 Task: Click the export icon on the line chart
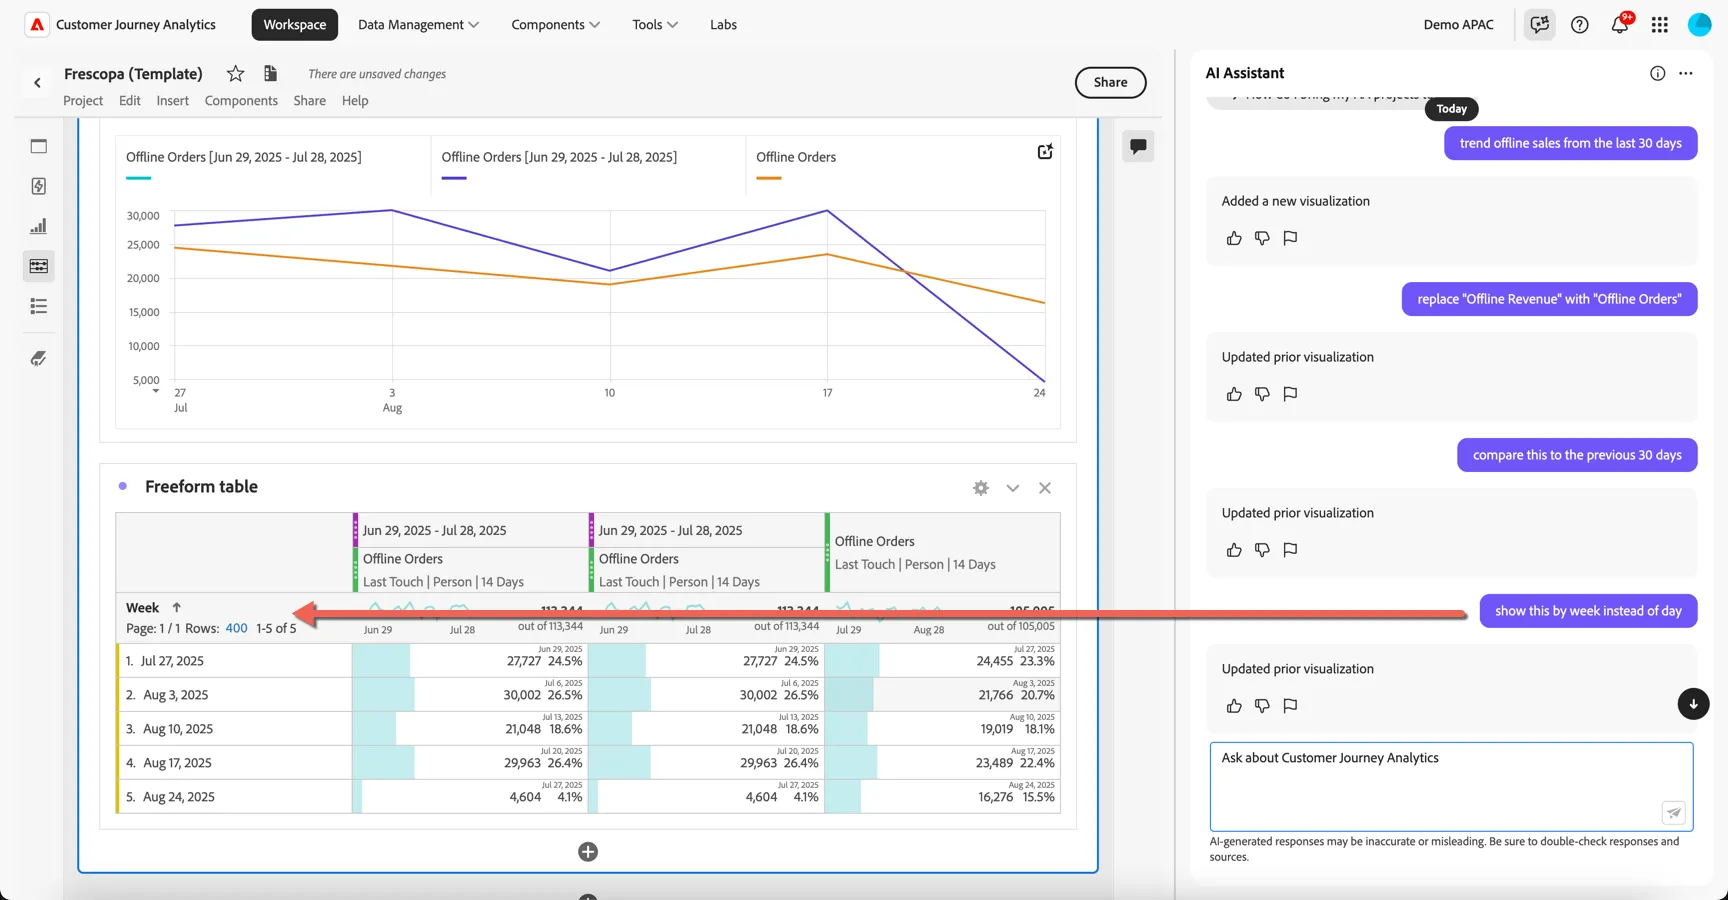click(1045, 152)
